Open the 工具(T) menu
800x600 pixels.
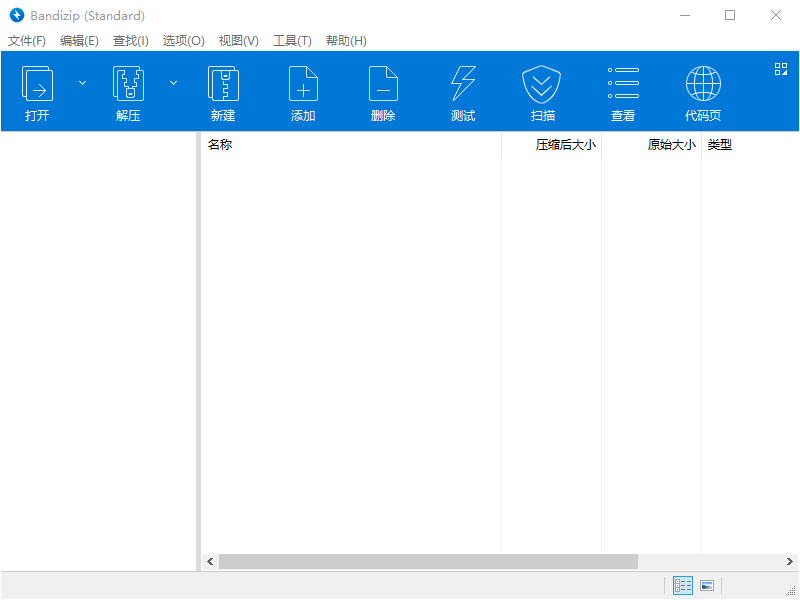point(292,41)
